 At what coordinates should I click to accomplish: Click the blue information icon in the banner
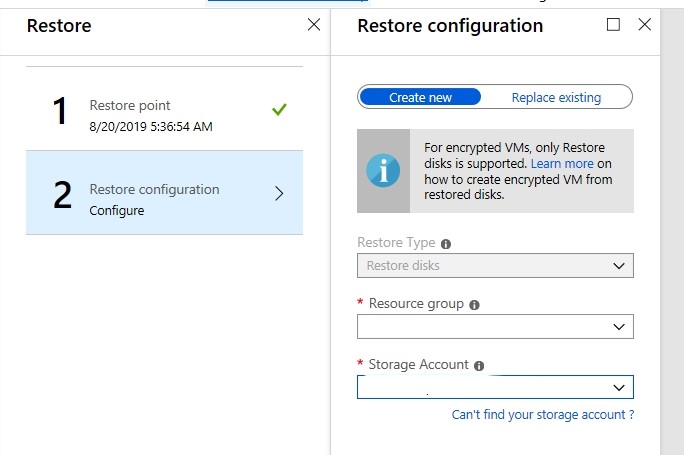click(x=383, y=171)
